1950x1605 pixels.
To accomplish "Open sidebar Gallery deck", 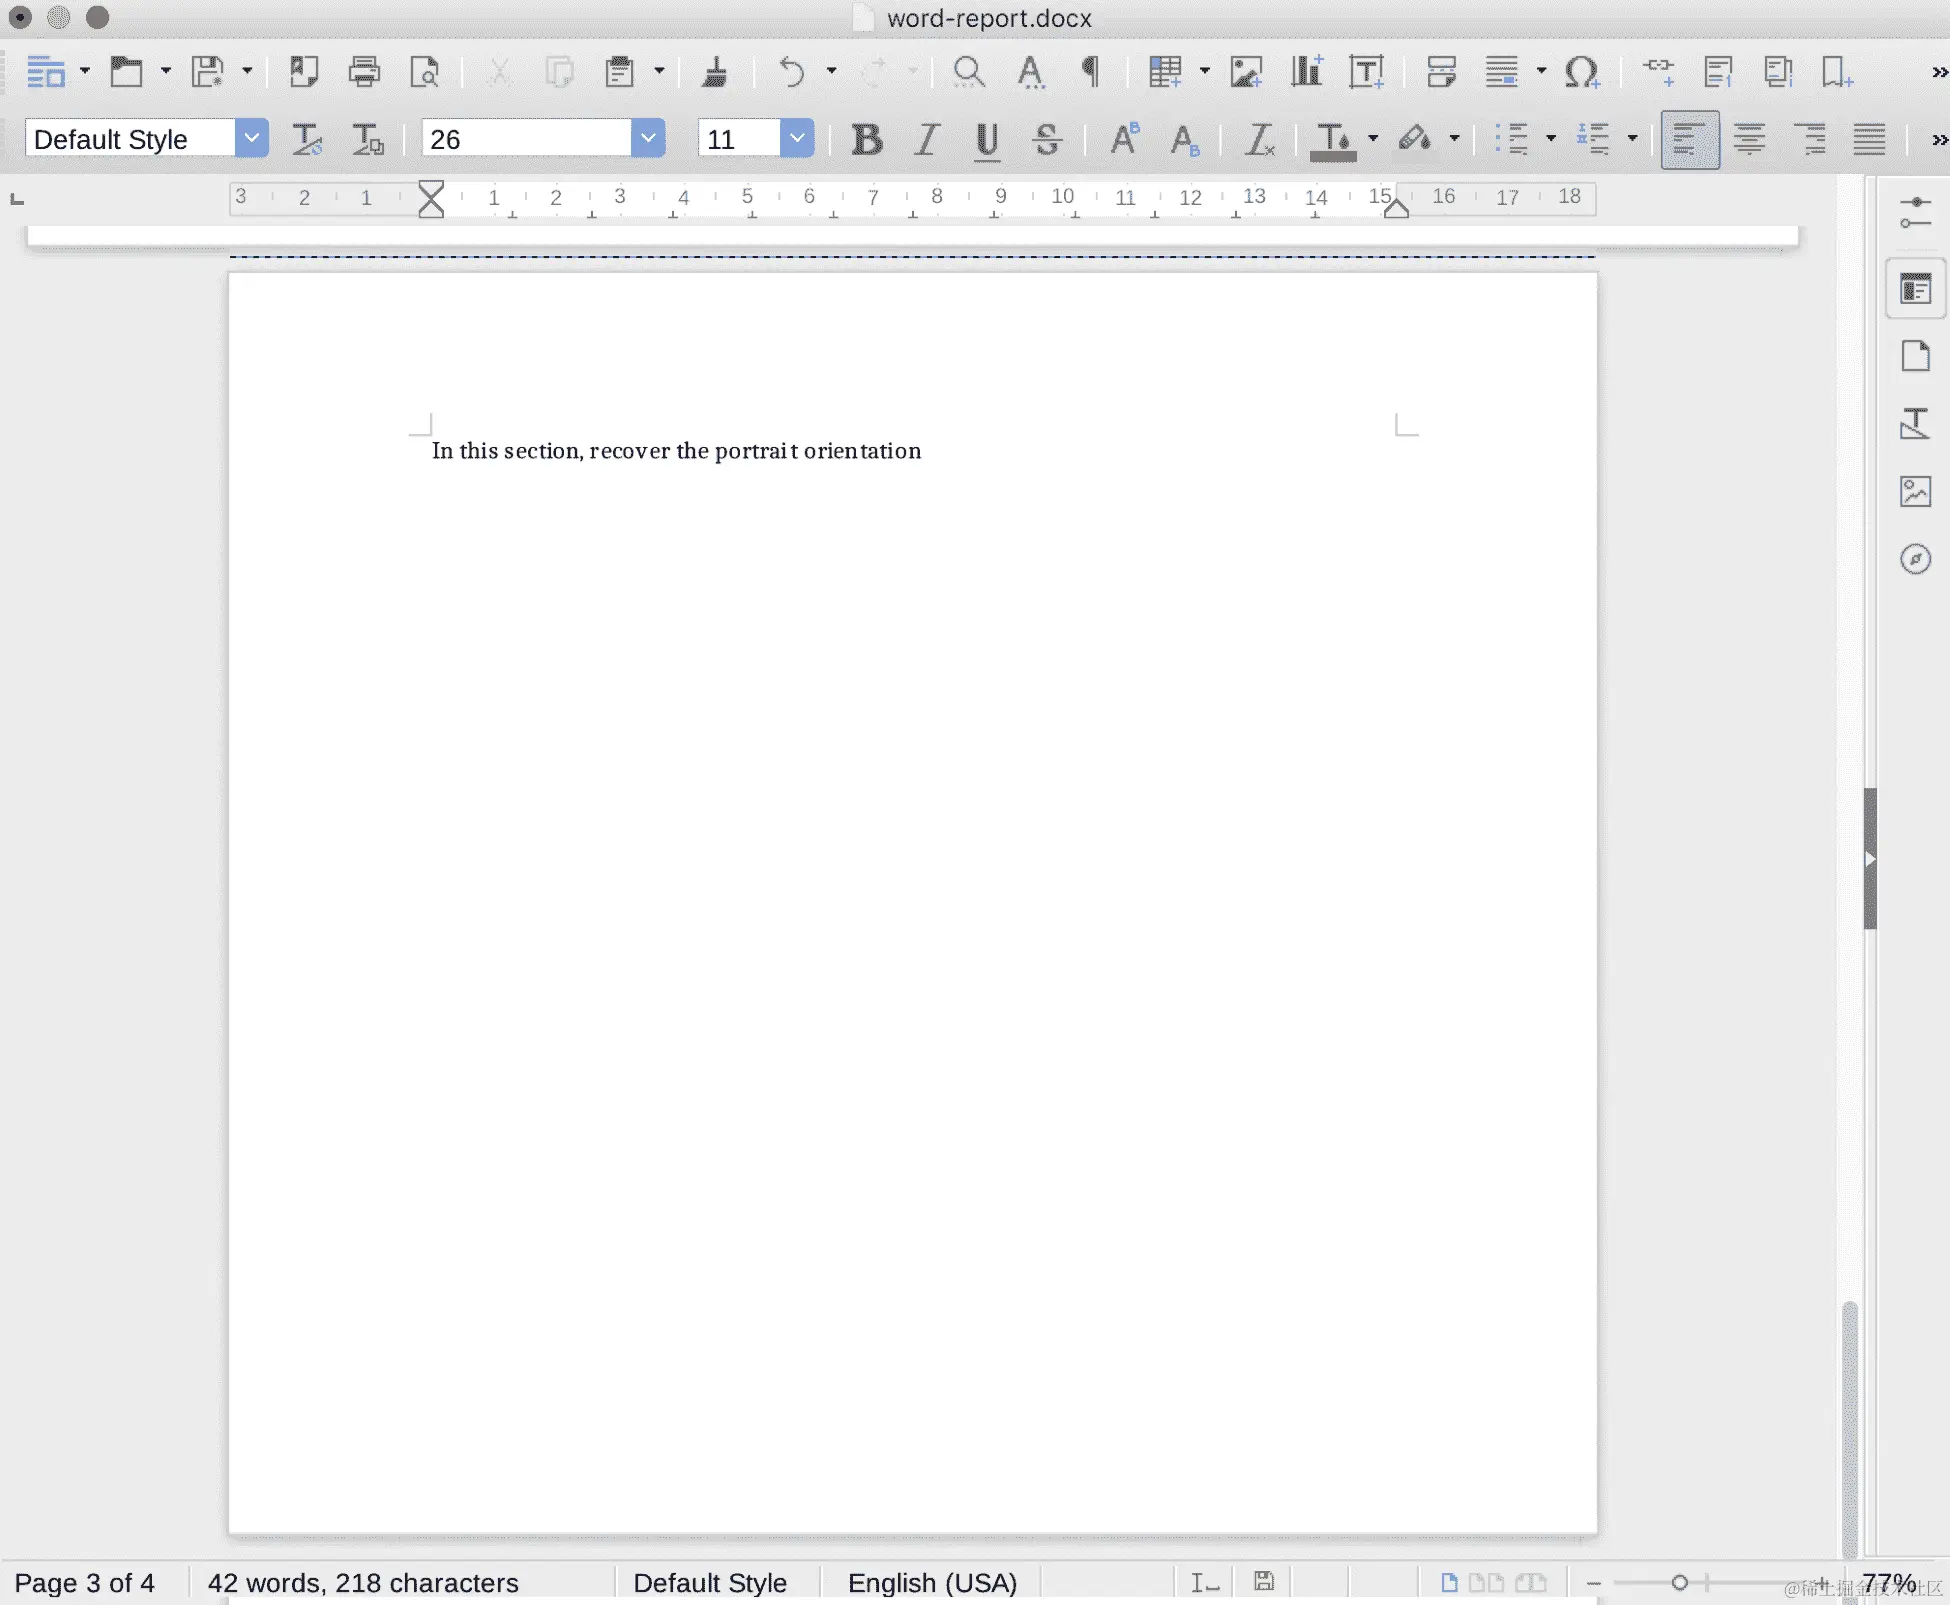I will coord(1915,491).
